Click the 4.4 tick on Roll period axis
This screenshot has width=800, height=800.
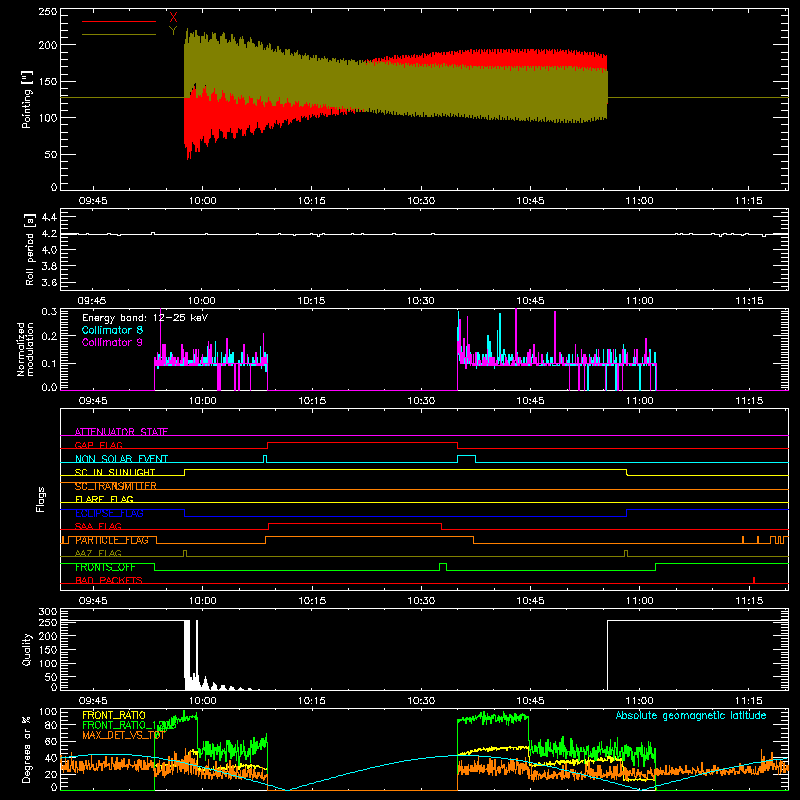coord(49,217)
